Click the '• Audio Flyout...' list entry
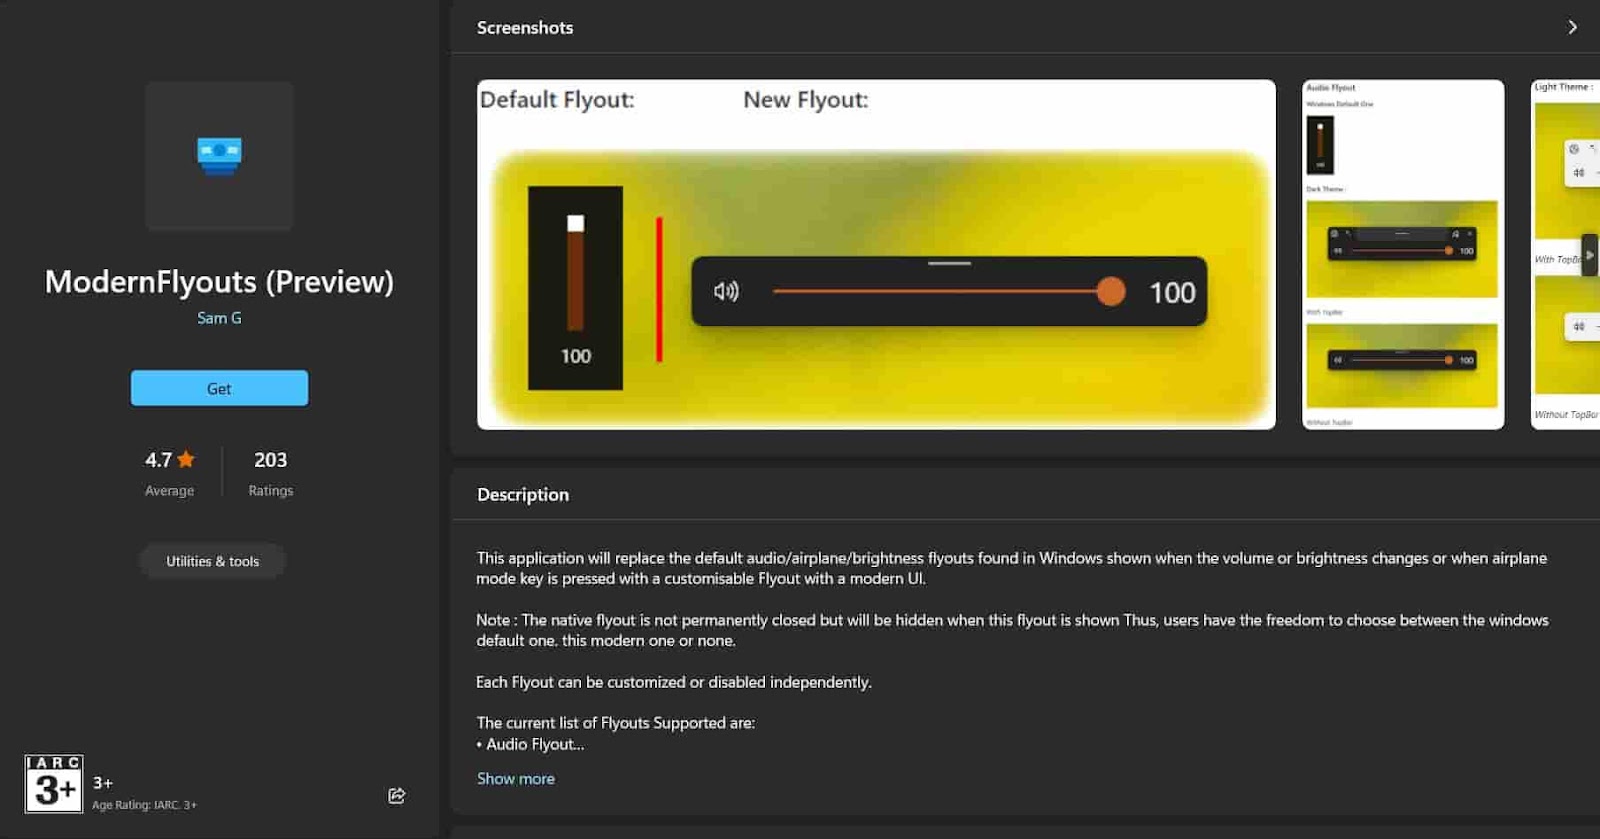The height and width of the screenshot is (839, 1600). click(531, 744)
